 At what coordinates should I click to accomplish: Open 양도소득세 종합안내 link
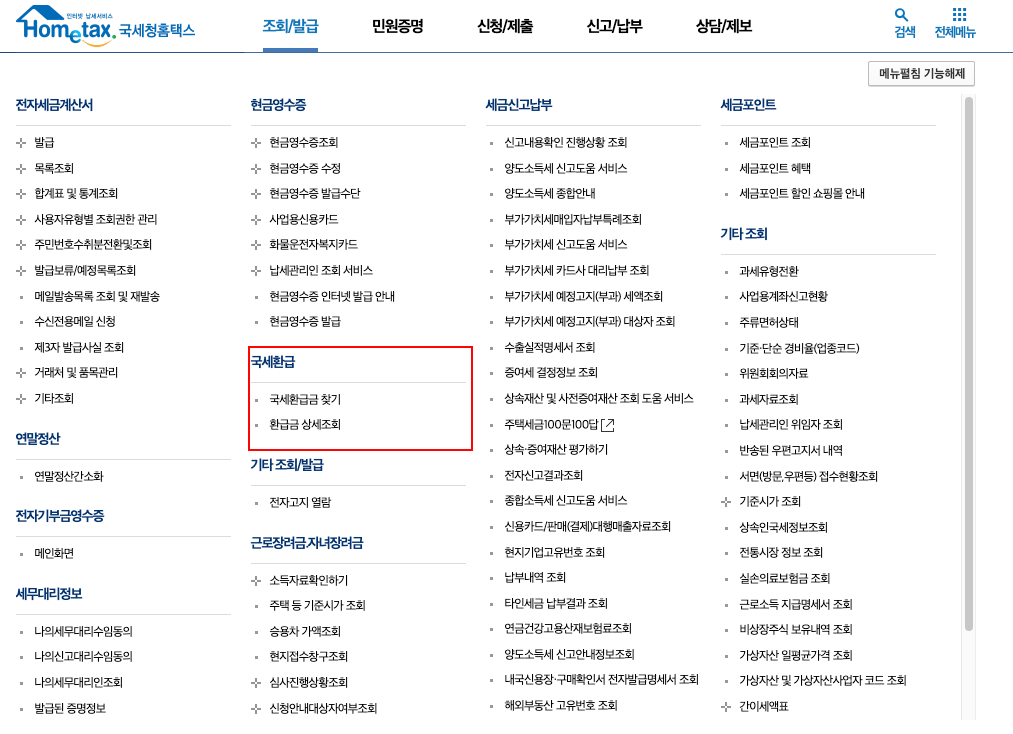pos(550,194)
